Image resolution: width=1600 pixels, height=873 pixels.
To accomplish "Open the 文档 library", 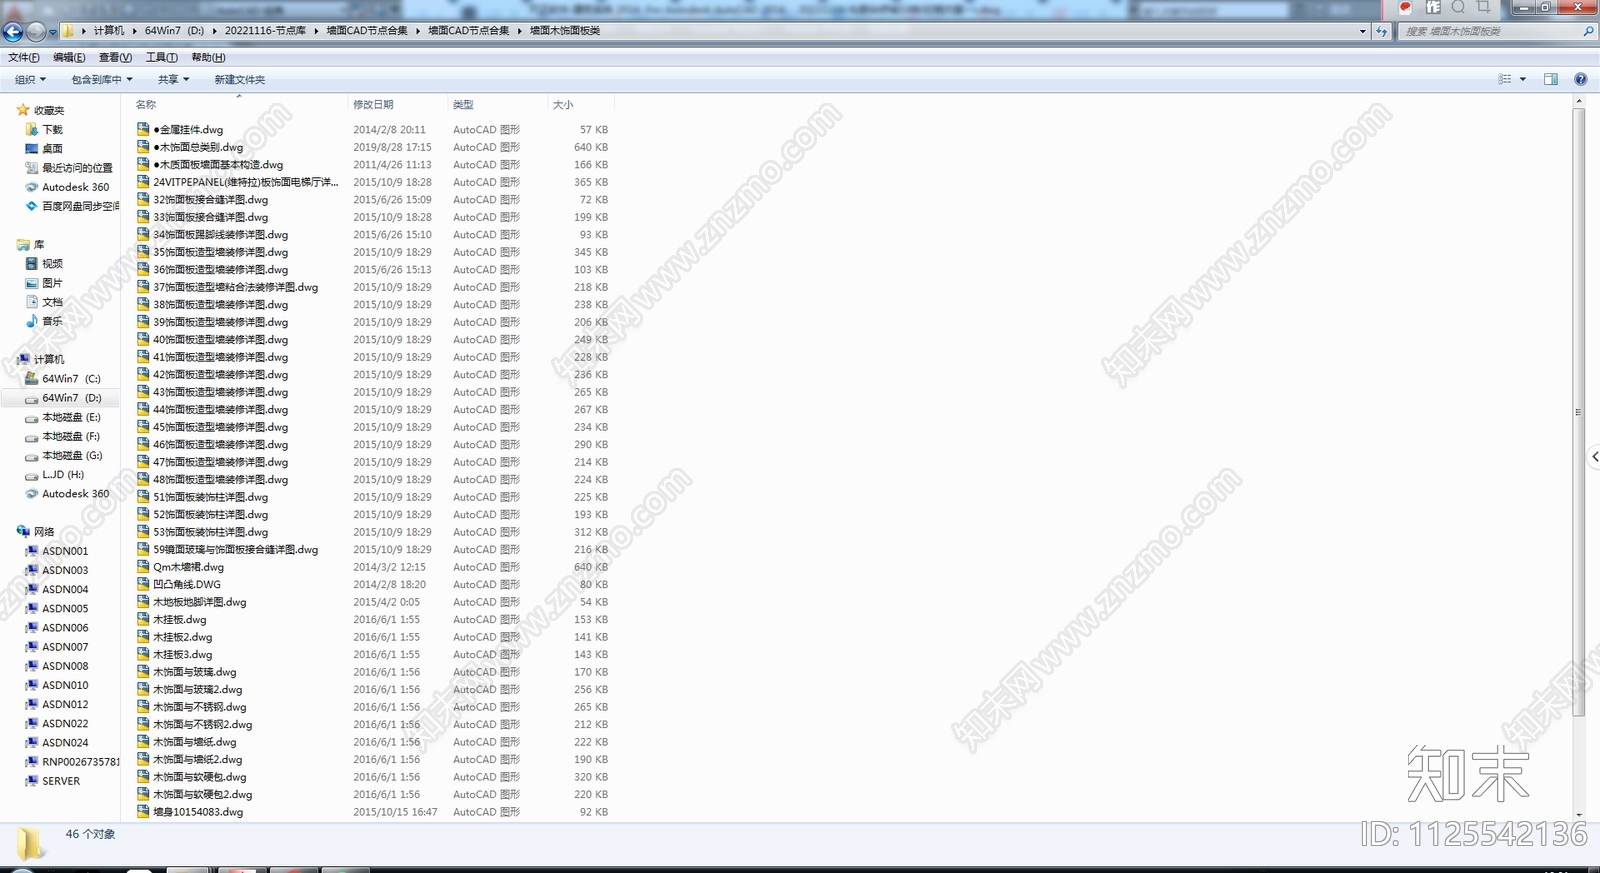I will pyautogui.click(x=52, y=302).
